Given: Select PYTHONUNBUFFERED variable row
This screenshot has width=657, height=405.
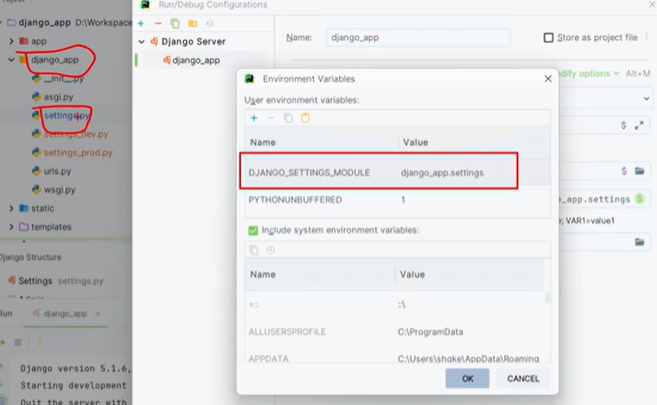Looking at the screenshot, I should click(x=397, y=200).
